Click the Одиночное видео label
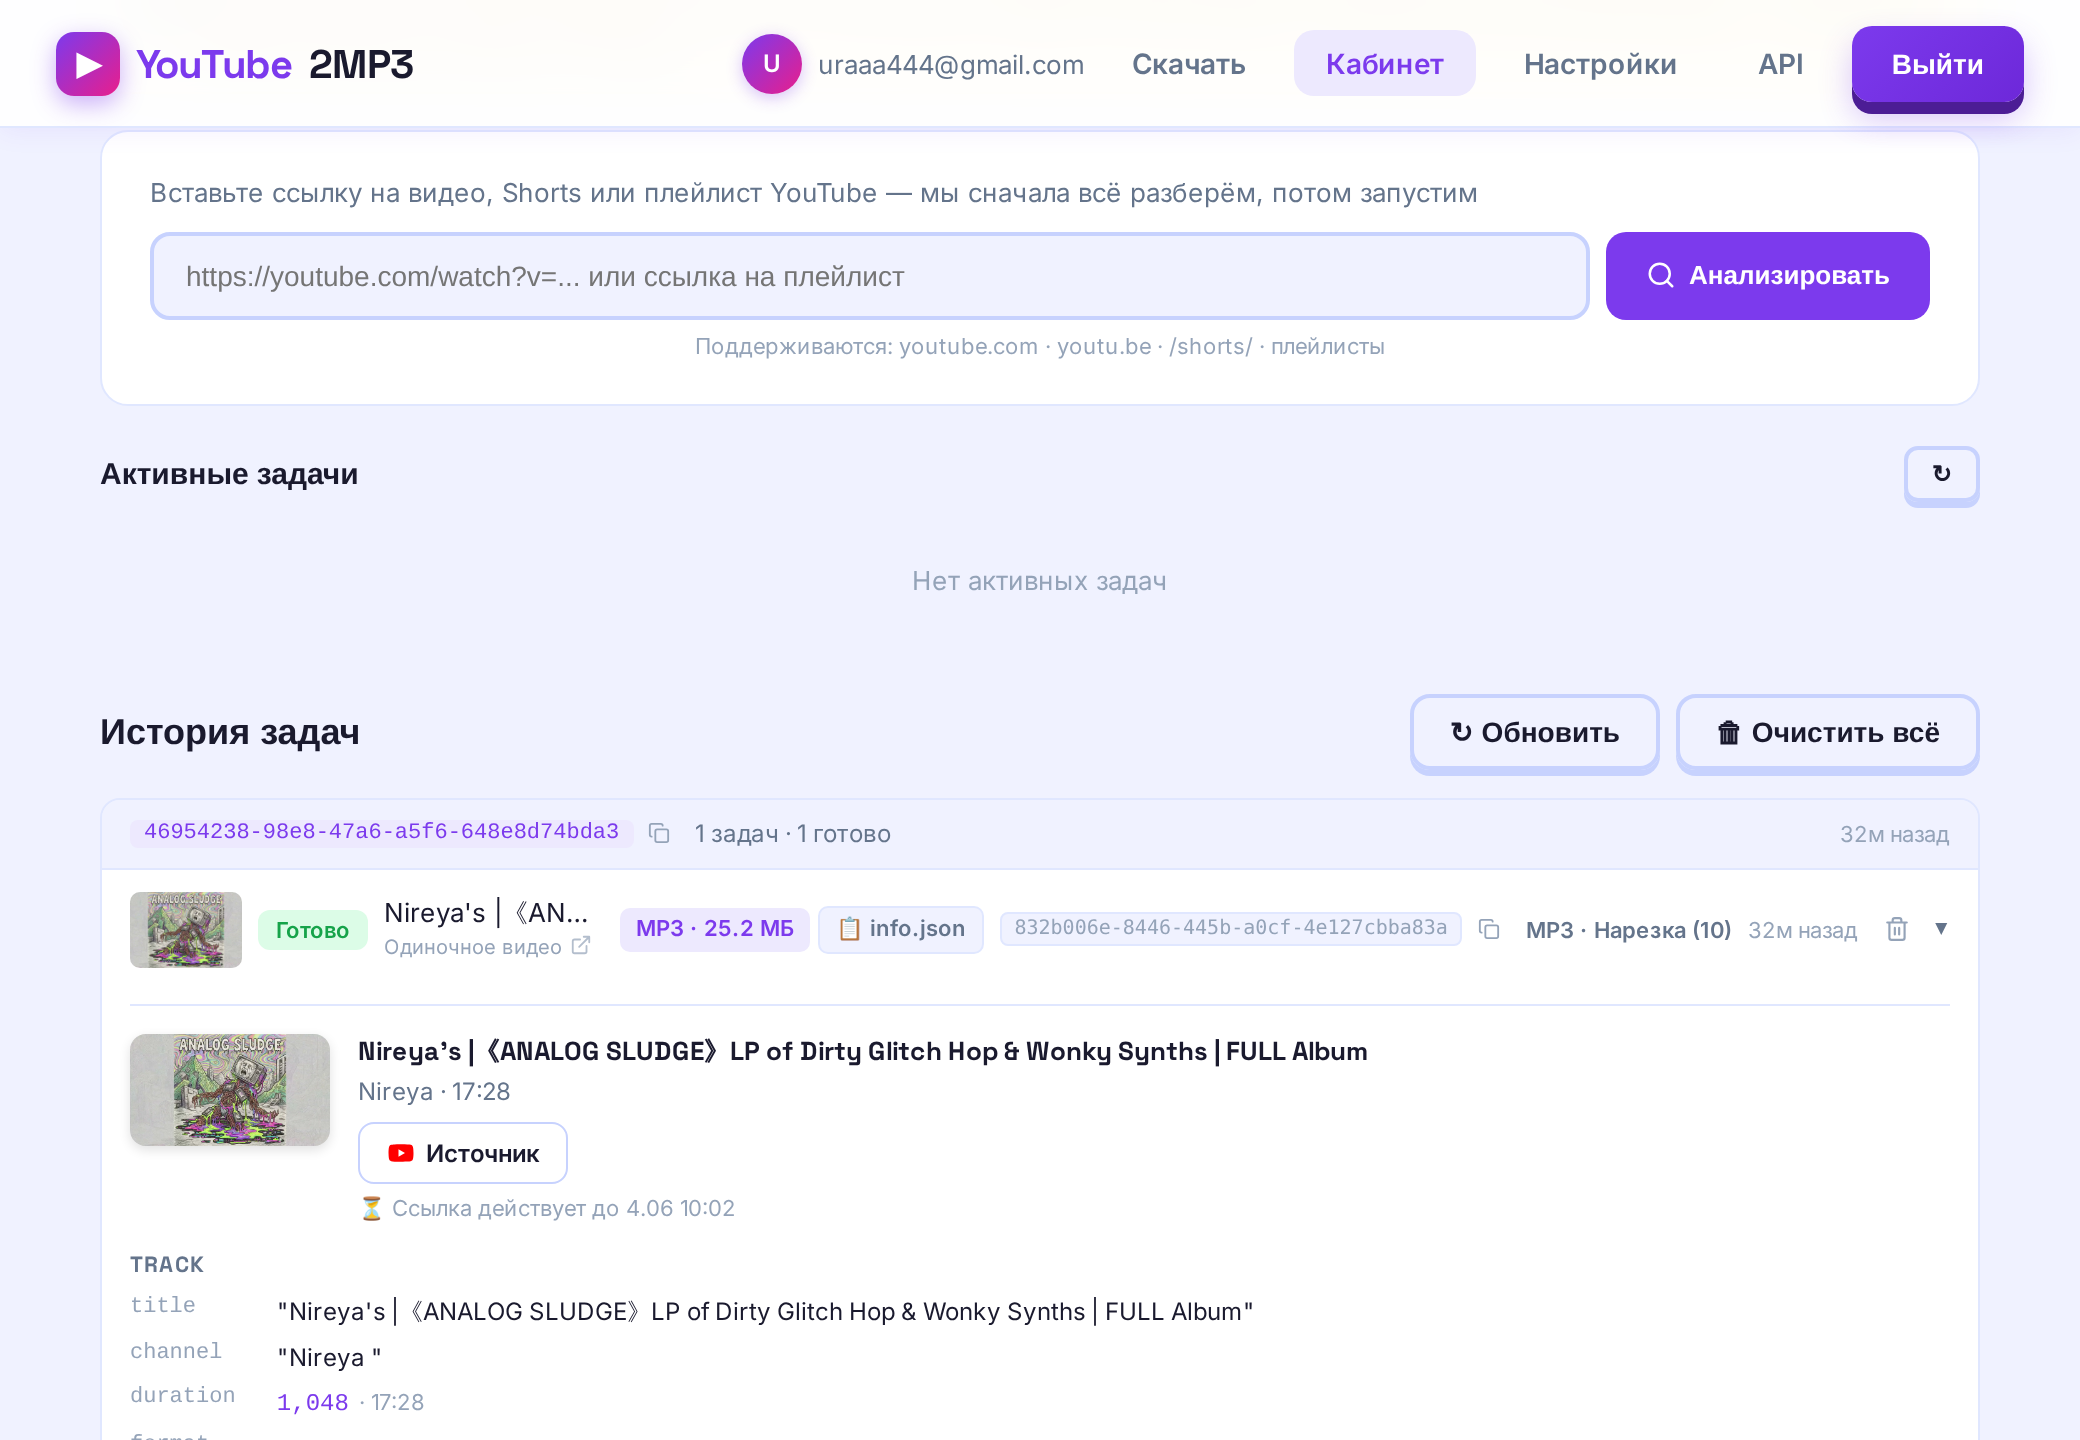This screenshot has height=1440, width=2080. (472, 947)
